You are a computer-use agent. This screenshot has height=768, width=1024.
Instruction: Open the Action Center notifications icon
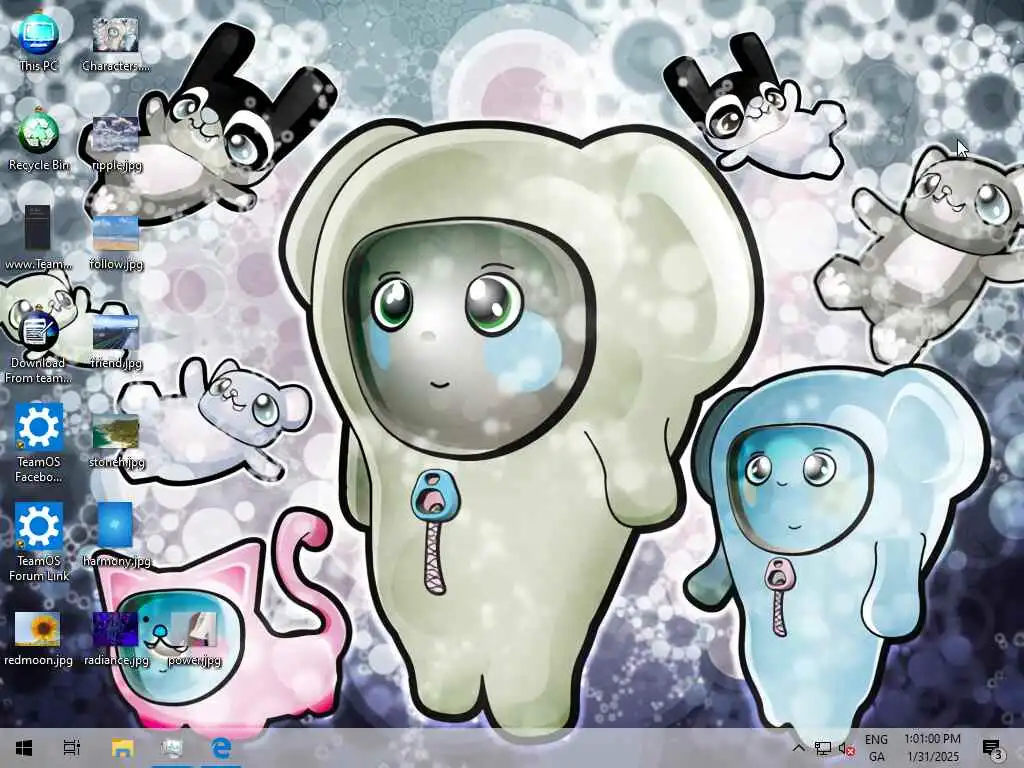(993, 748)
